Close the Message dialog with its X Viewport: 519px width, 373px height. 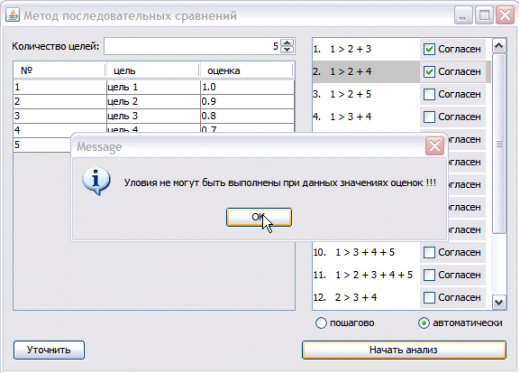point(434,146)
